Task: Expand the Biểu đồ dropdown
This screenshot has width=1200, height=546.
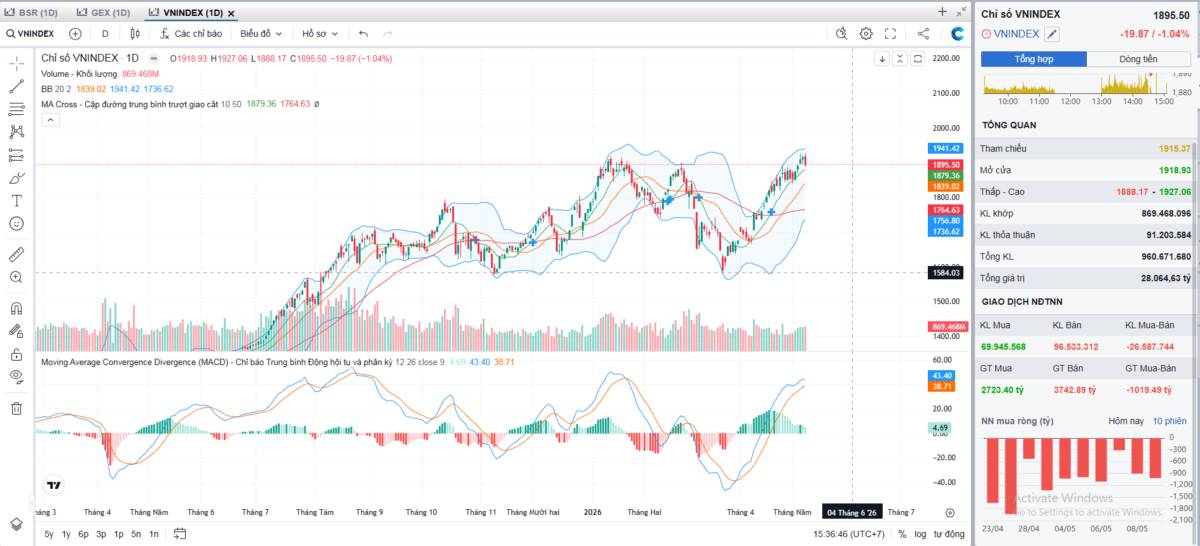Action: point(261,33)
